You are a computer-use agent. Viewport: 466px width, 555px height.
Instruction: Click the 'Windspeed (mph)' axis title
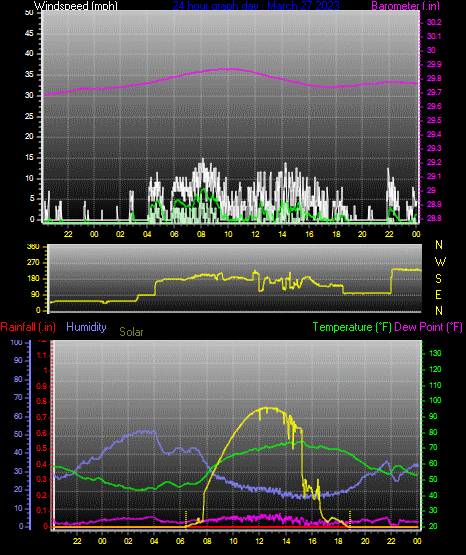tap(76, 6)
